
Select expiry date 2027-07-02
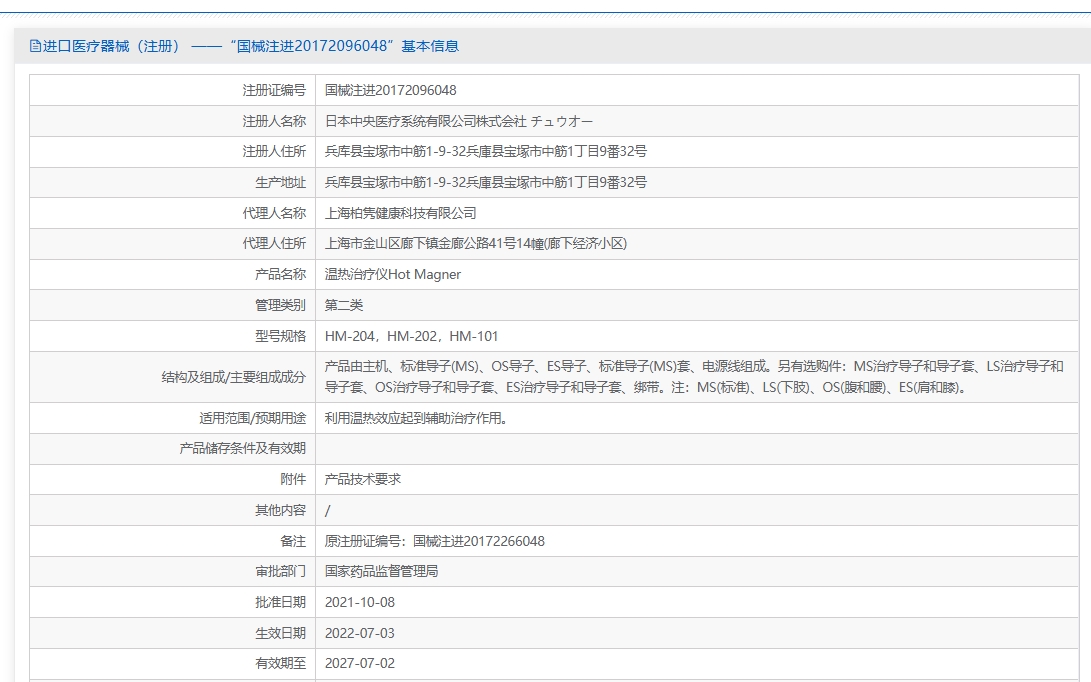(x=360, y=663)
